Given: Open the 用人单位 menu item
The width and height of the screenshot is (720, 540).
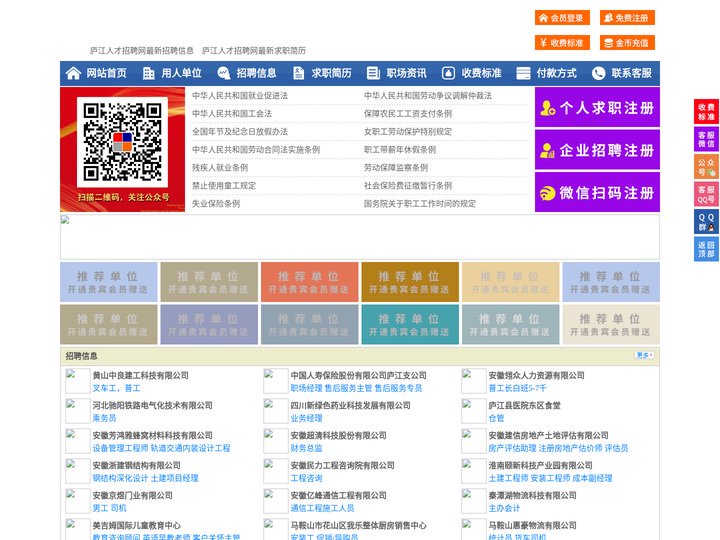Looking at the screenshot, I should click(181, 73).
